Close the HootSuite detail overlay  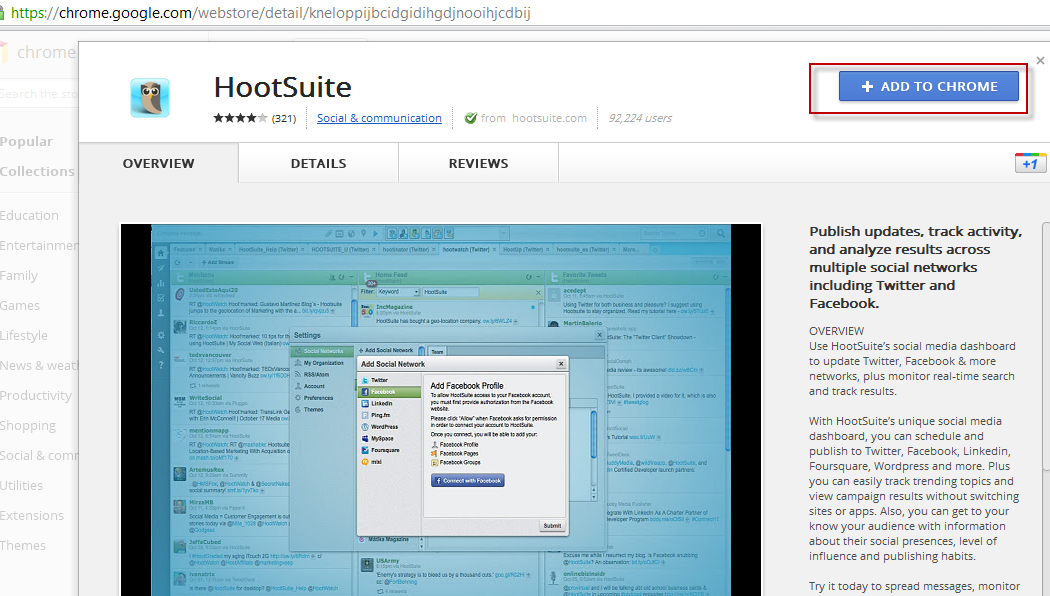click(x=1040, y=60)
